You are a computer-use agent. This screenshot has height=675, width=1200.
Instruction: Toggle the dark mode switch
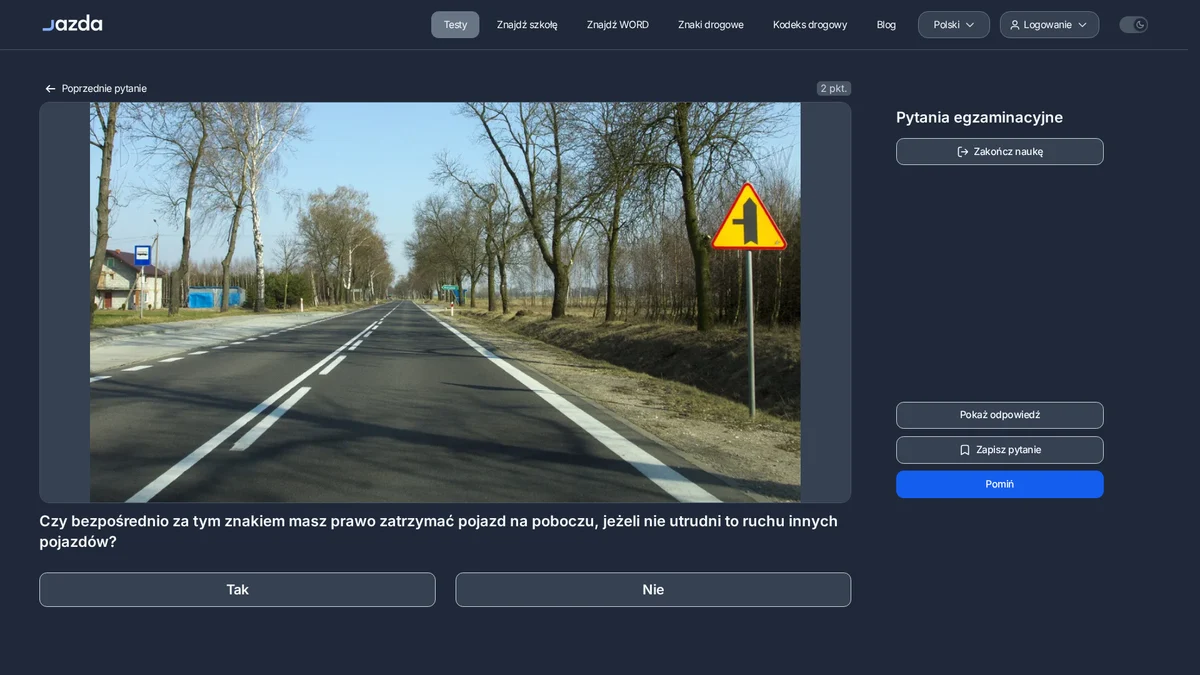click(x=1133, y=25)
